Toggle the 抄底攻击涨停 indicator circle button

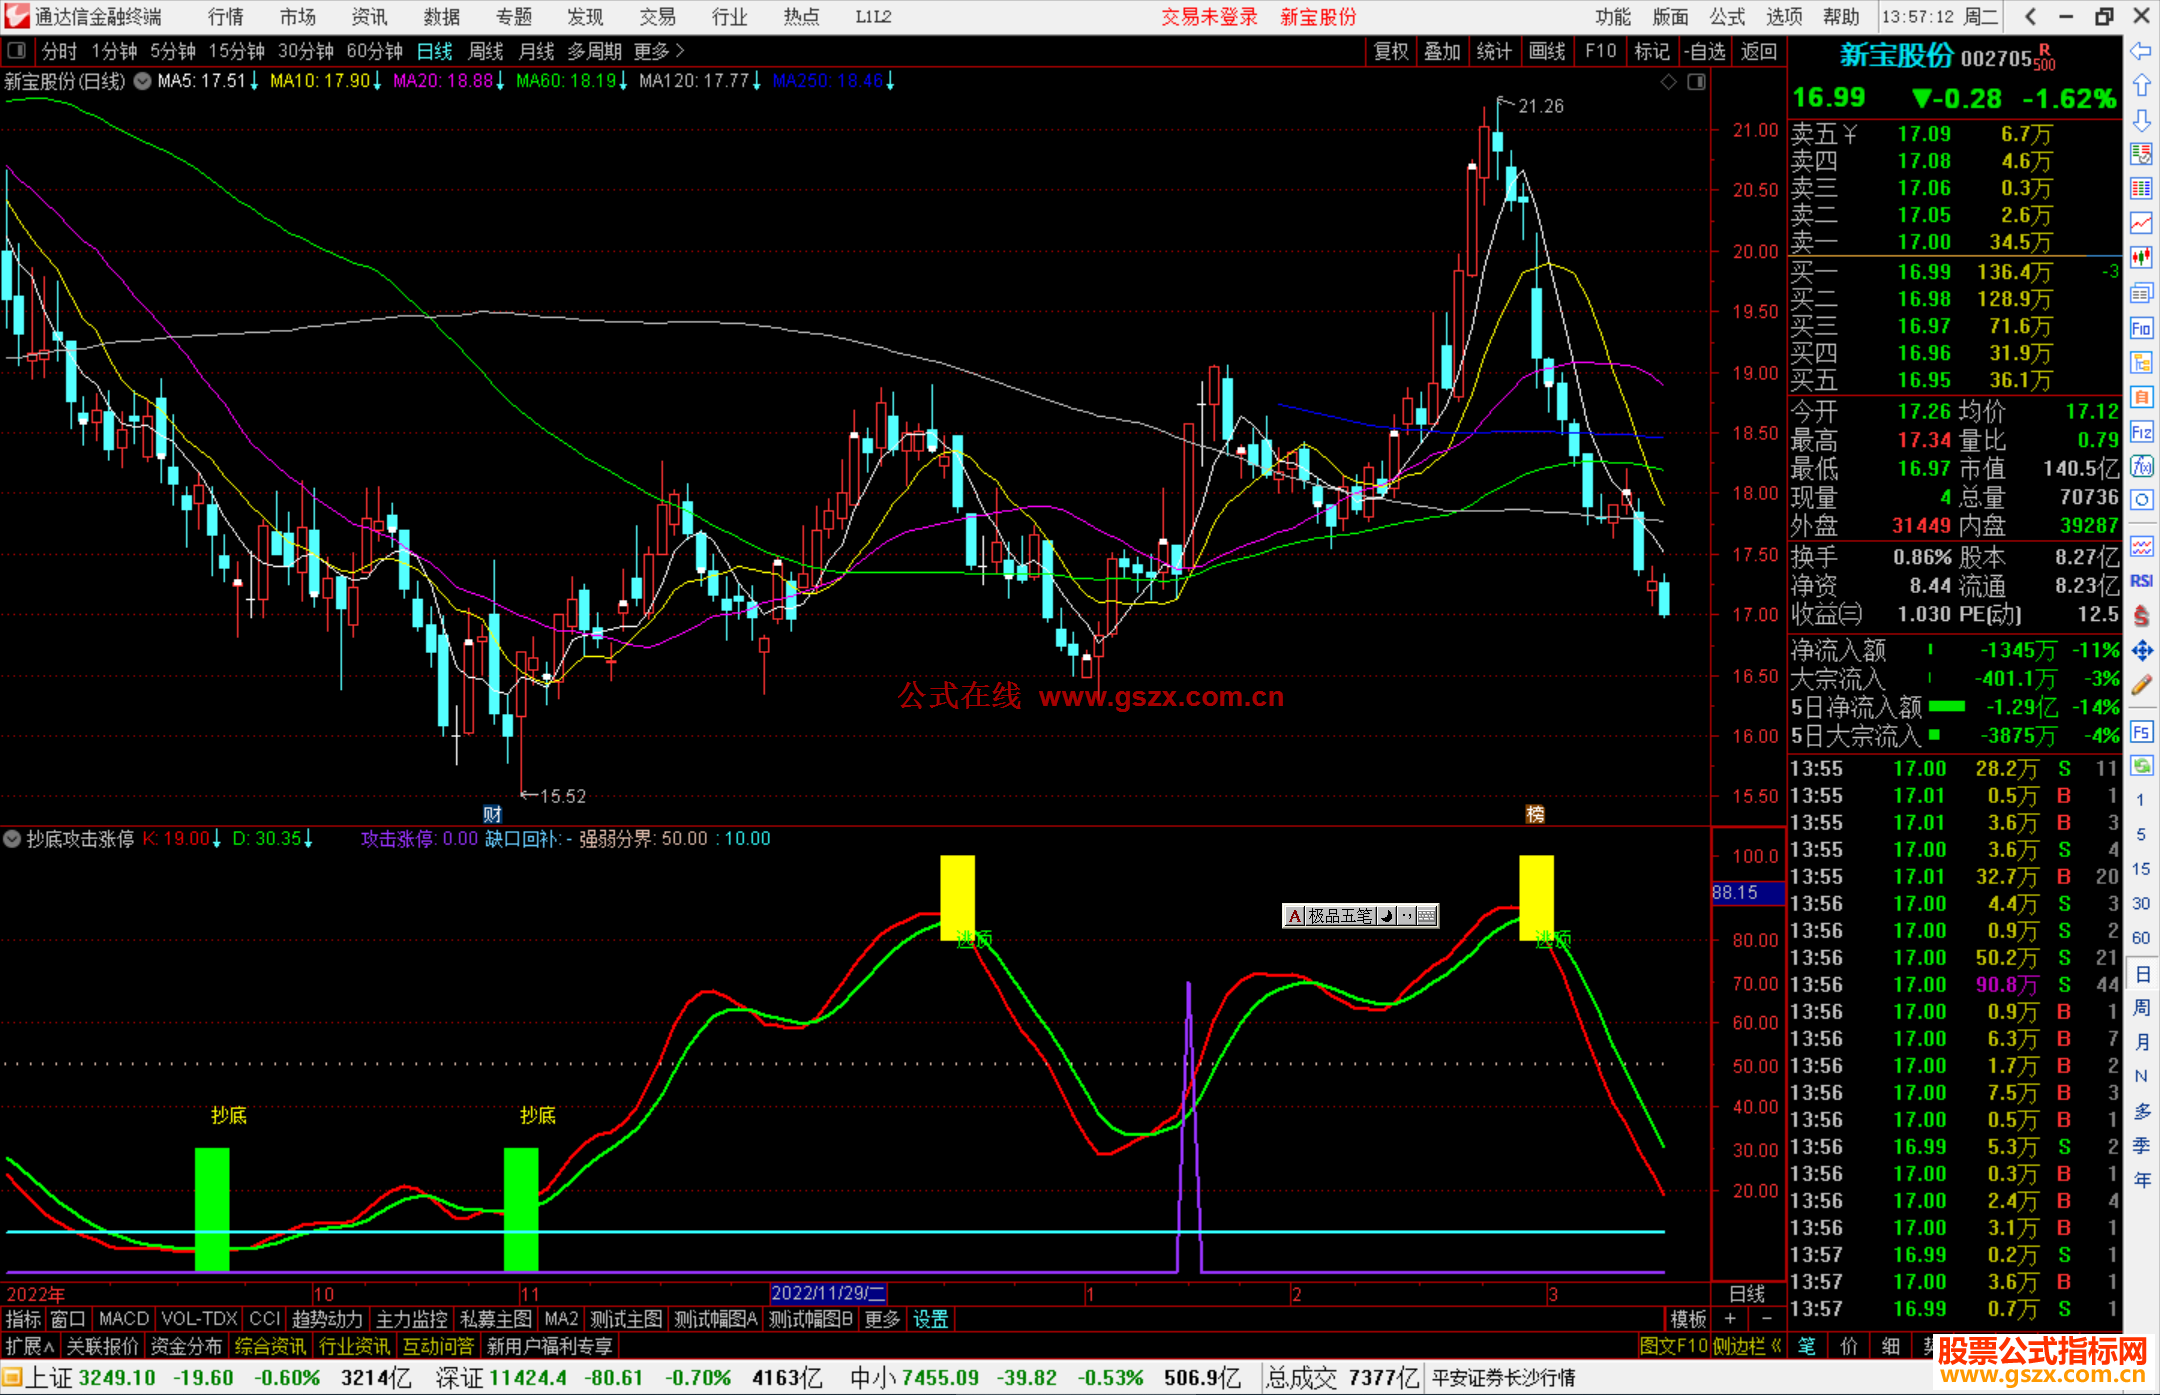click(12, 839)
